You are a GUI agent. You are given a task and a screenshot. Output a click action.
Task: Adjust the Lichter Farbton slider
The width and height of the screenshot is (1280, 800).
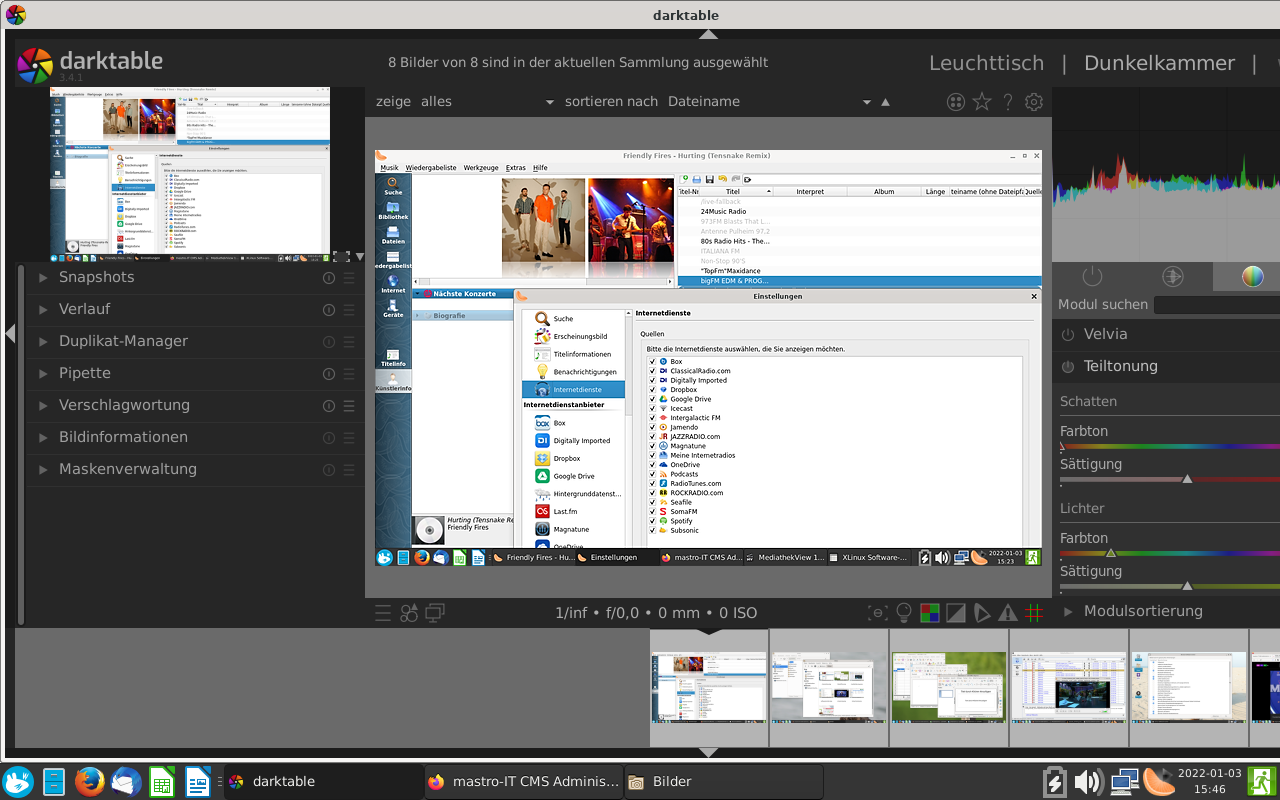[x=1110, y=552]
